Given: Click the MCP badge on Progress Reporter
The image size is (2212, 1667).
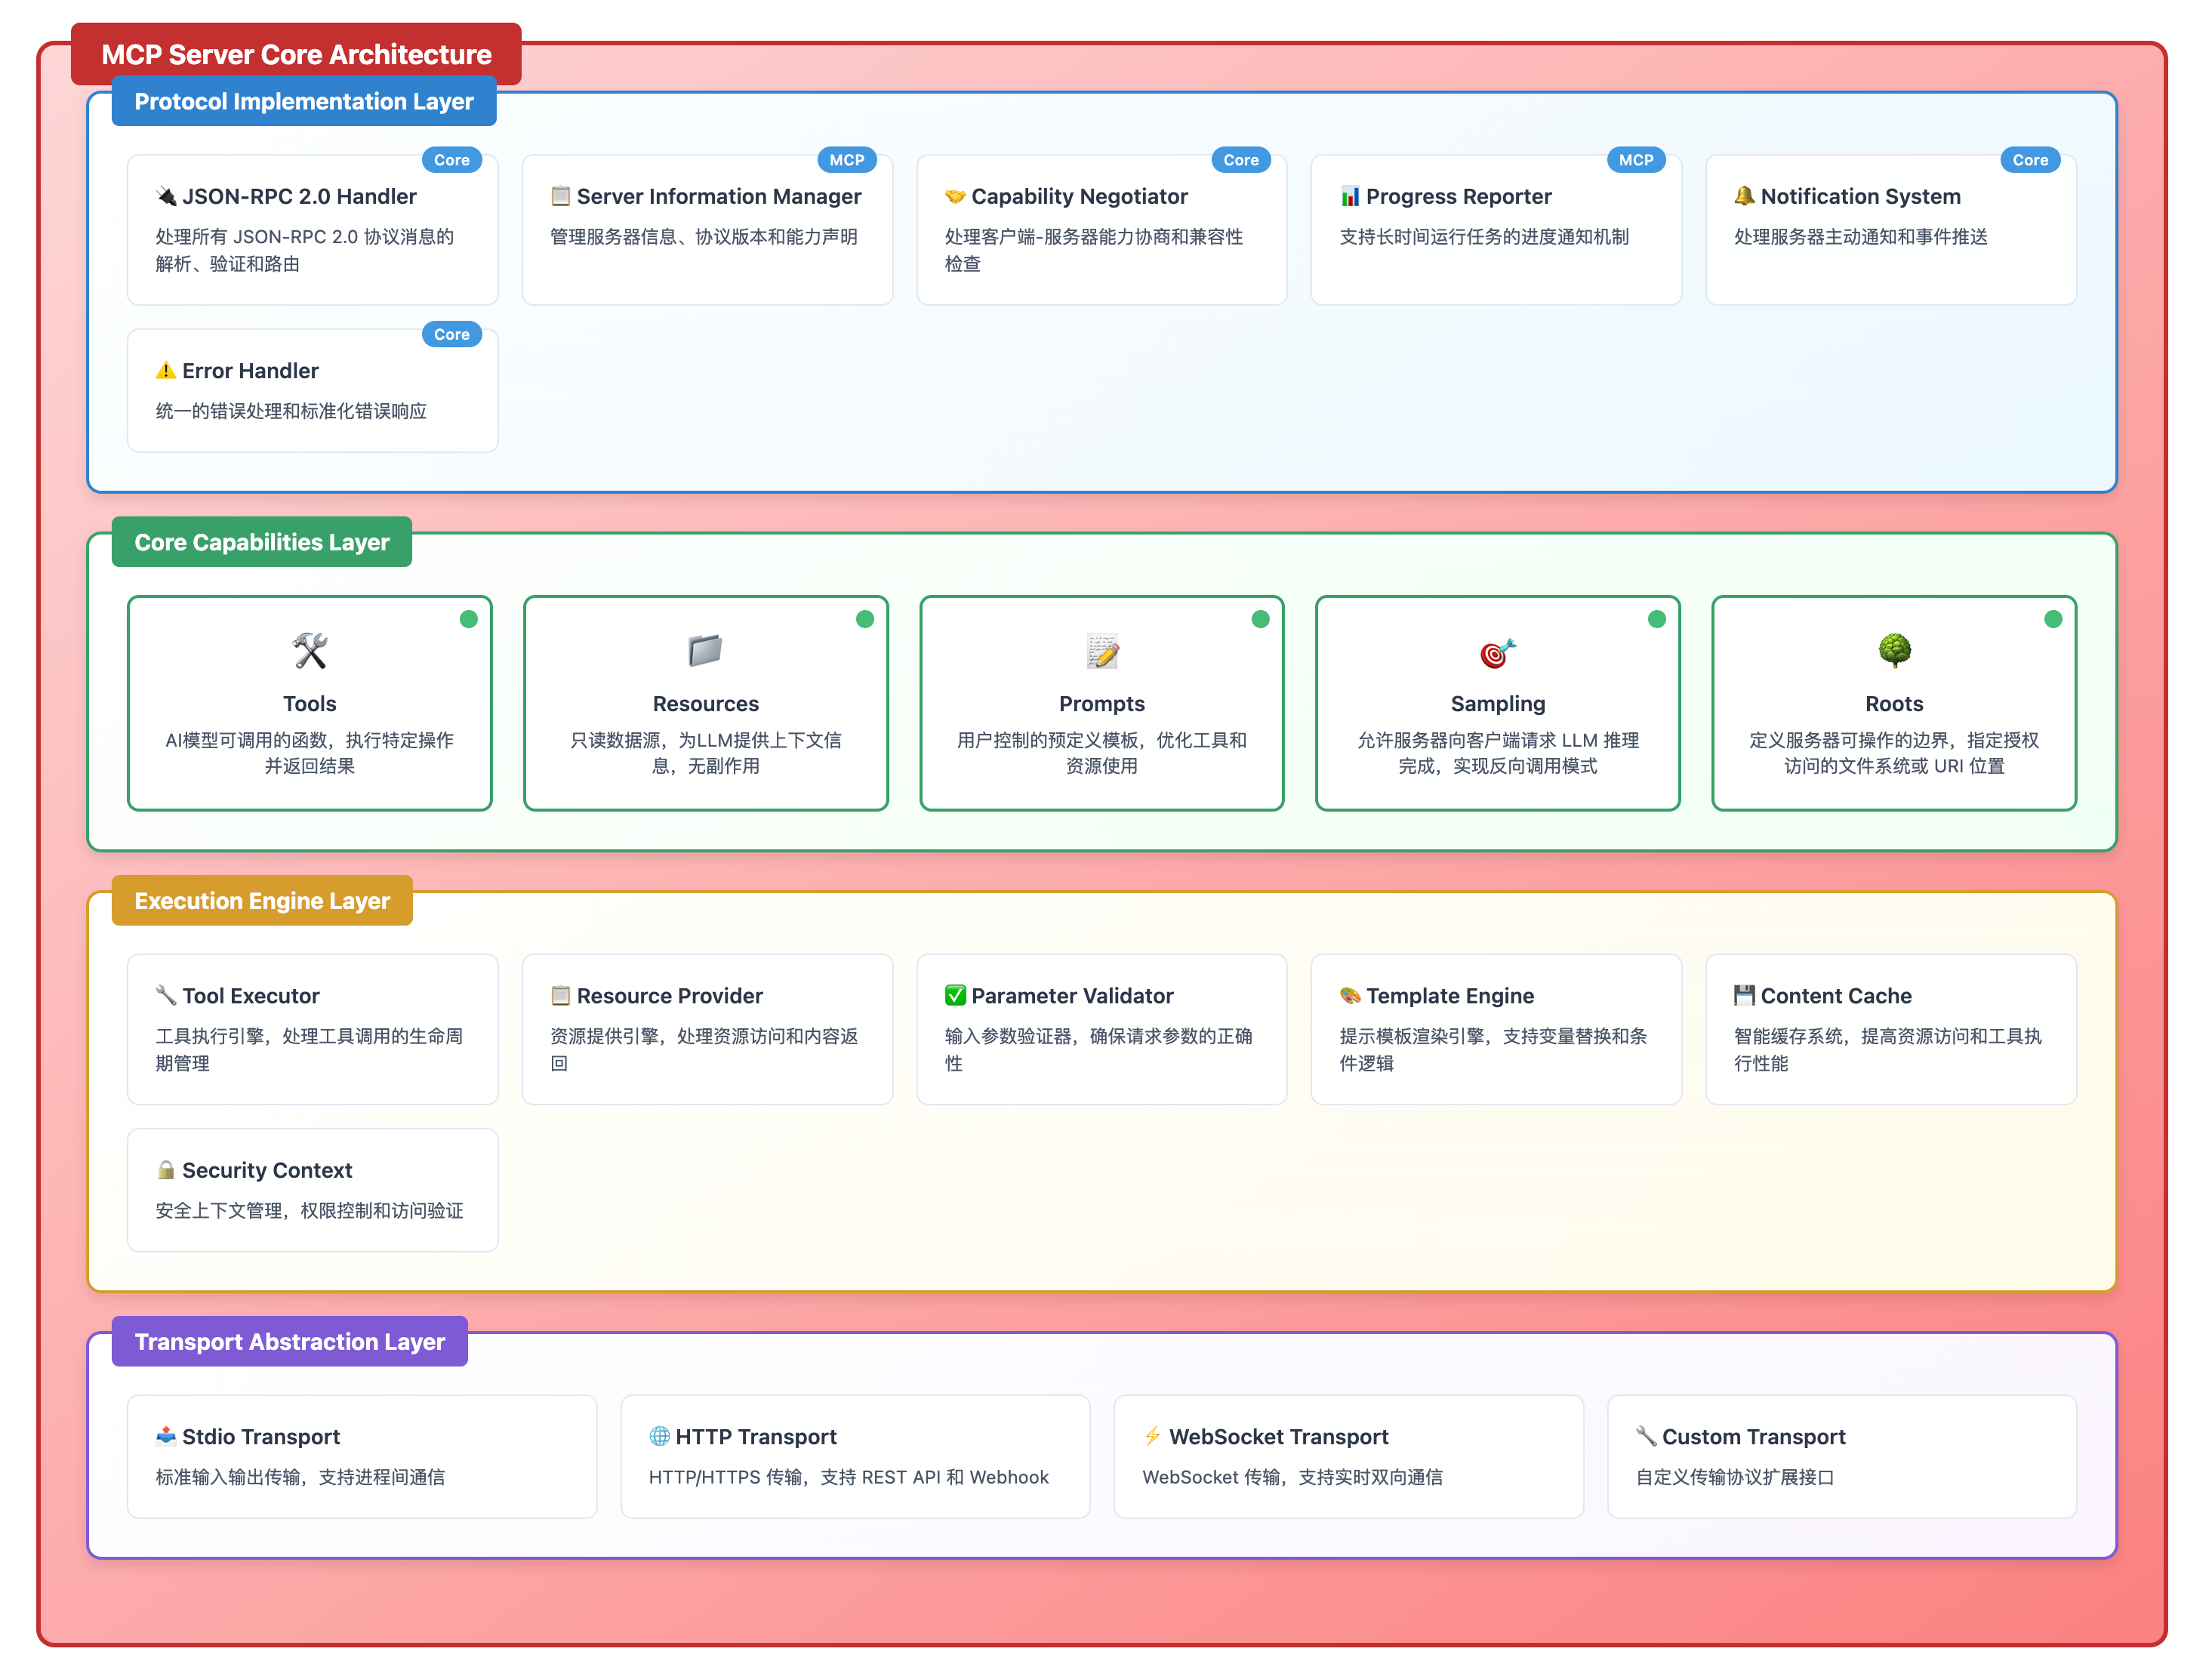Looking at the screenshot, I should [x=1635, y=160].
